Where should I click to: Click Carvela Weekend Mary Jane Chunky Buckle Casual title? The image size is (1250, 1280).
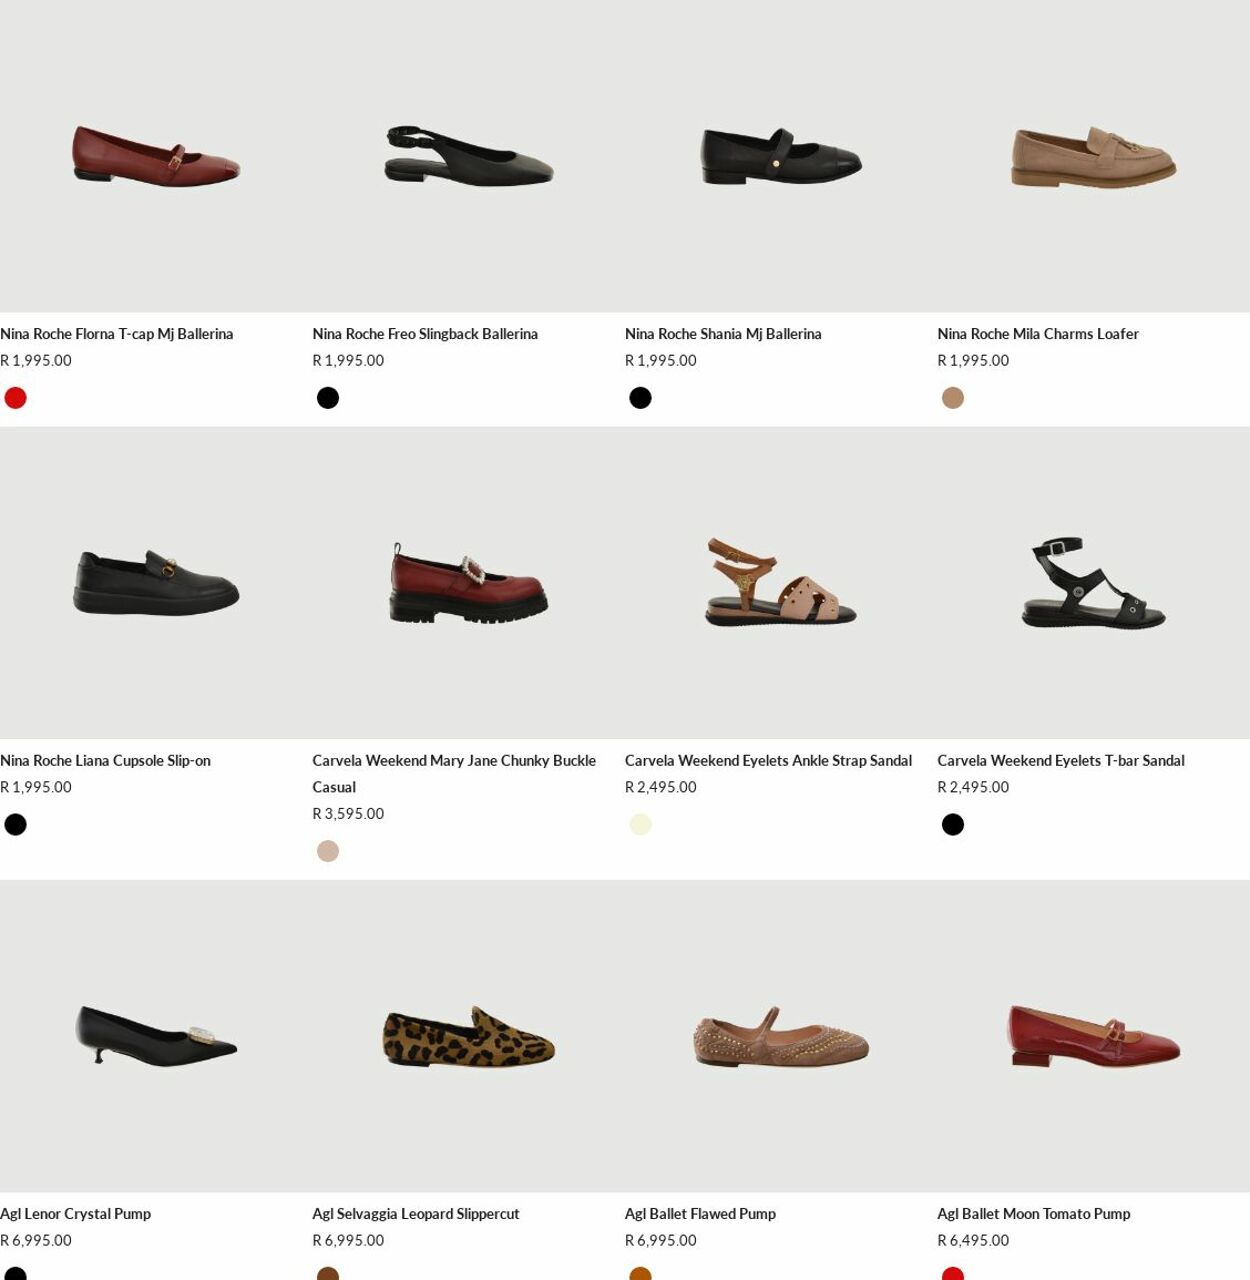coord(454,774)
